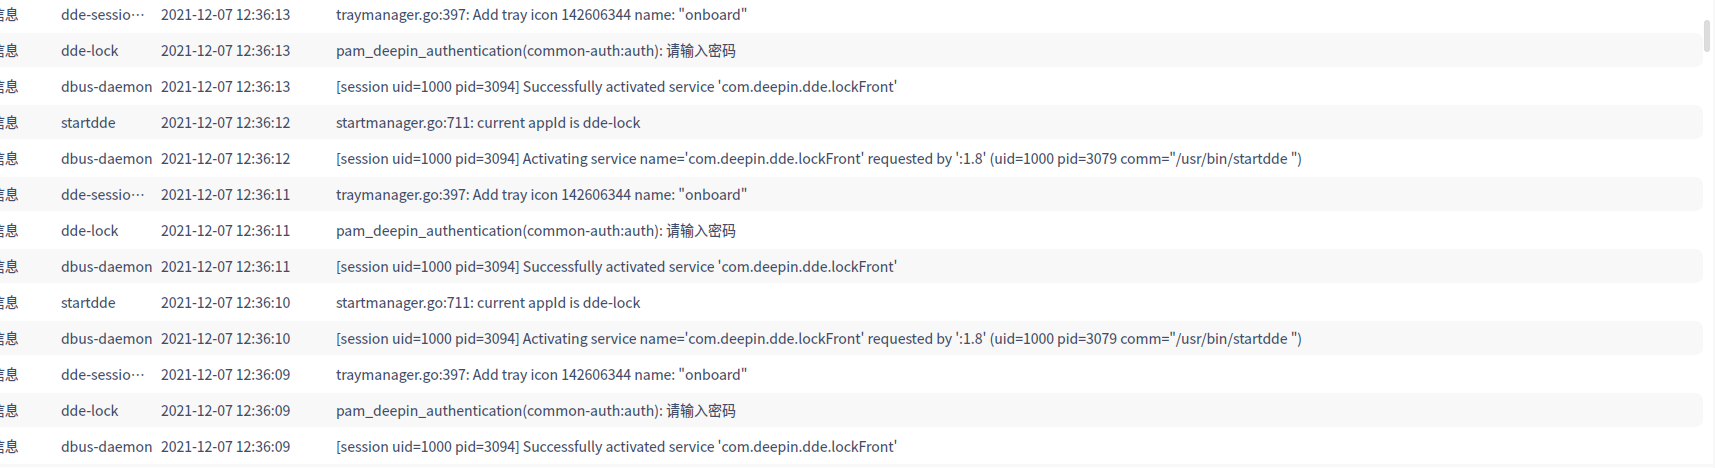This screenshot has width=1715, height=468.
Task: Select the dde-session traymanager row at 12:36:13
Action: pos(850,15)
